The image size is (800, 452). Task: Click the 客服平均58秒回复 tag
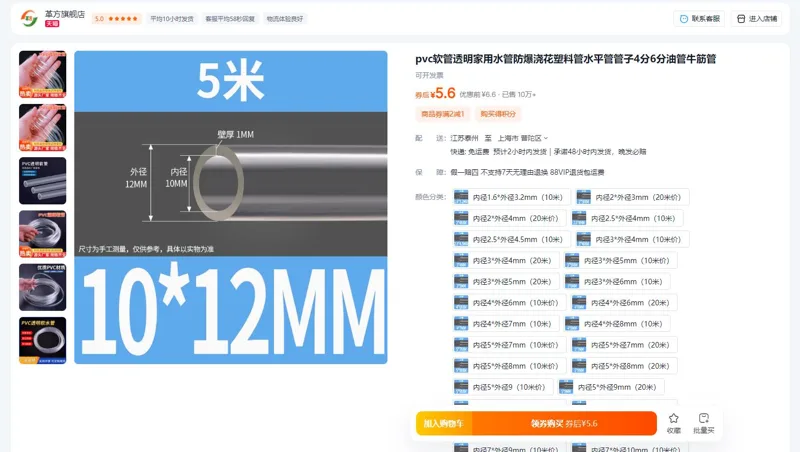click(230, 19)
